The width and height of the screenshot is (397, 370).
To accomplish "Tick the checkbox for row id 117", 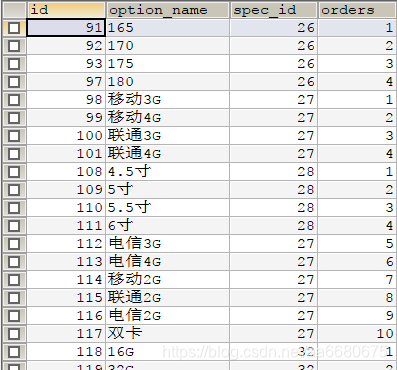I will click(x=14, y=334).
